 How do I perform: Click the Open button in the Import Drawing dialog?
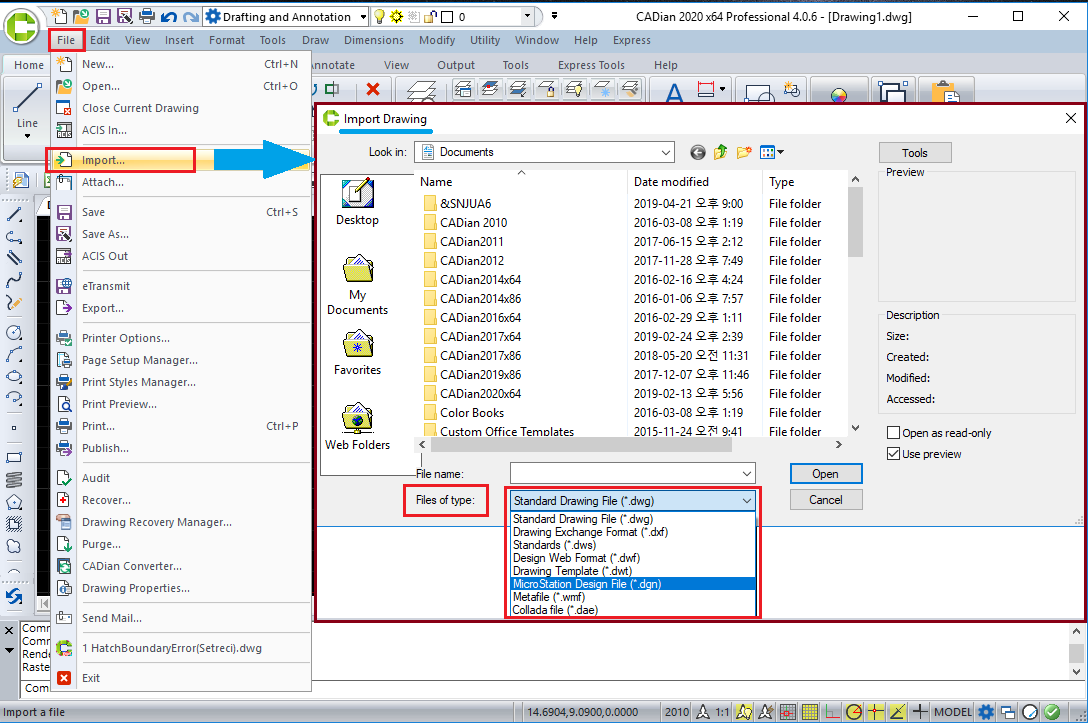[826, 474]
